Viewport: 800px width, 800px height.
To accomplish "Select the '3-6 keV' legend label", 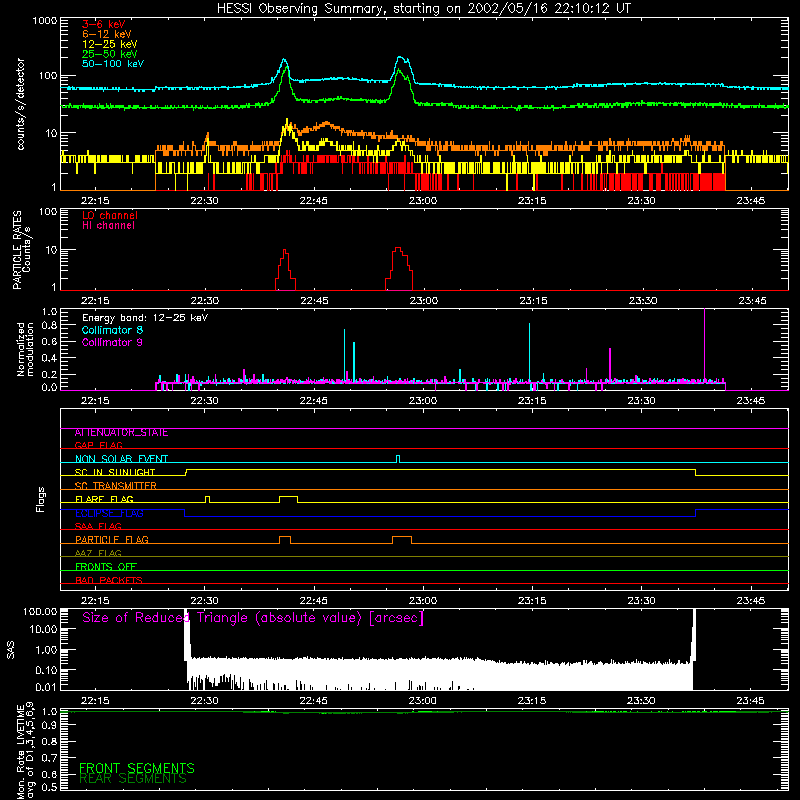I will 104,24.
